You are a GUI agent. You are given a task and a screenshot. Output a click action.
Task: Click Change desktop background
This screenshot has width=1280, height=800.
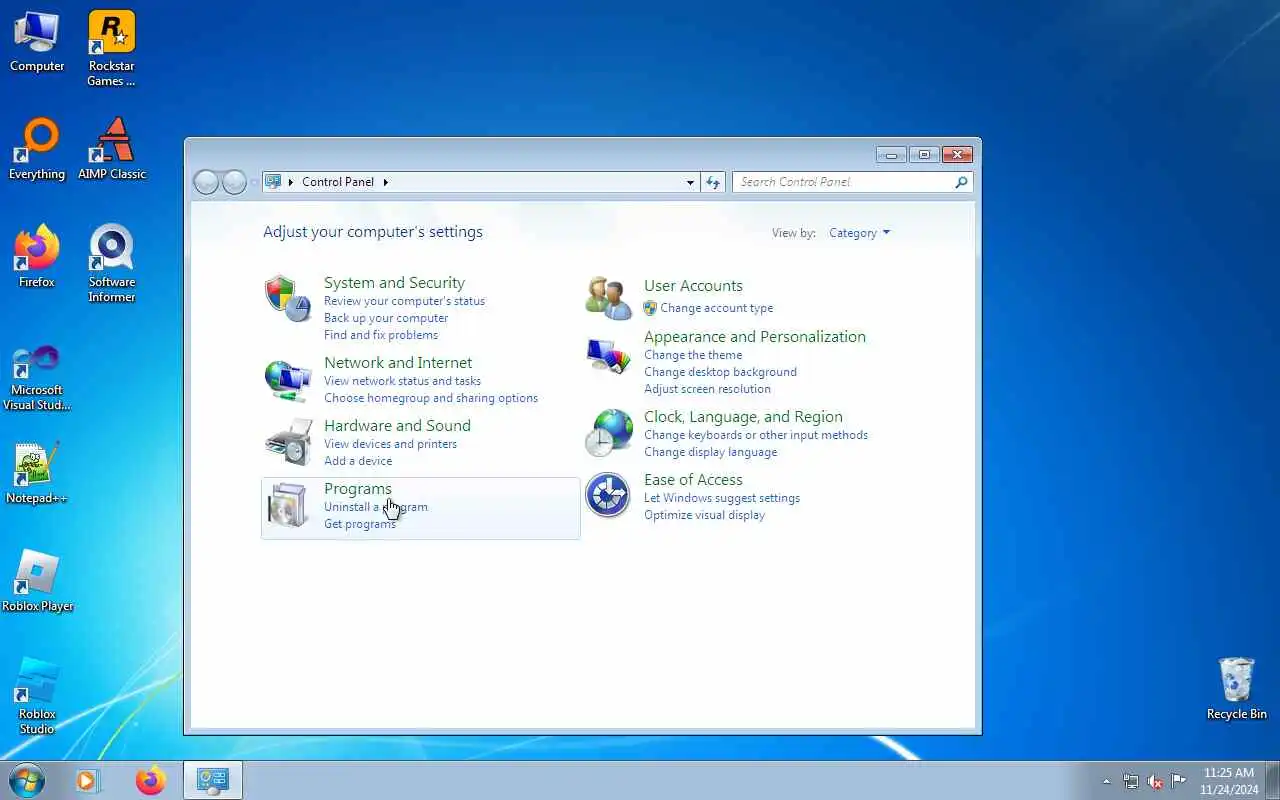click(x=720, y=372)
